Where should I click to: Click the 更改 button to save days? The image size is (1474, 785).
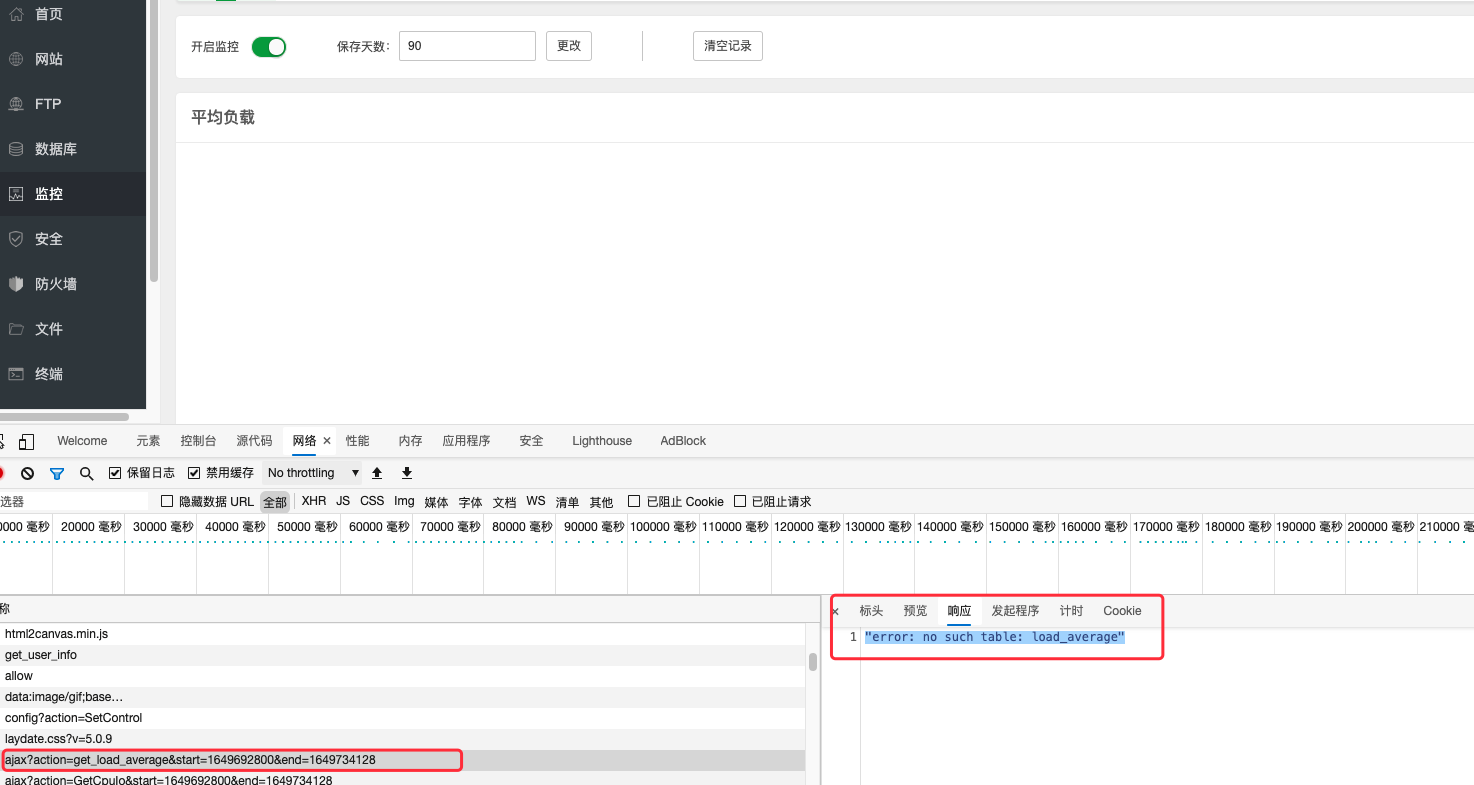(569, 47)
